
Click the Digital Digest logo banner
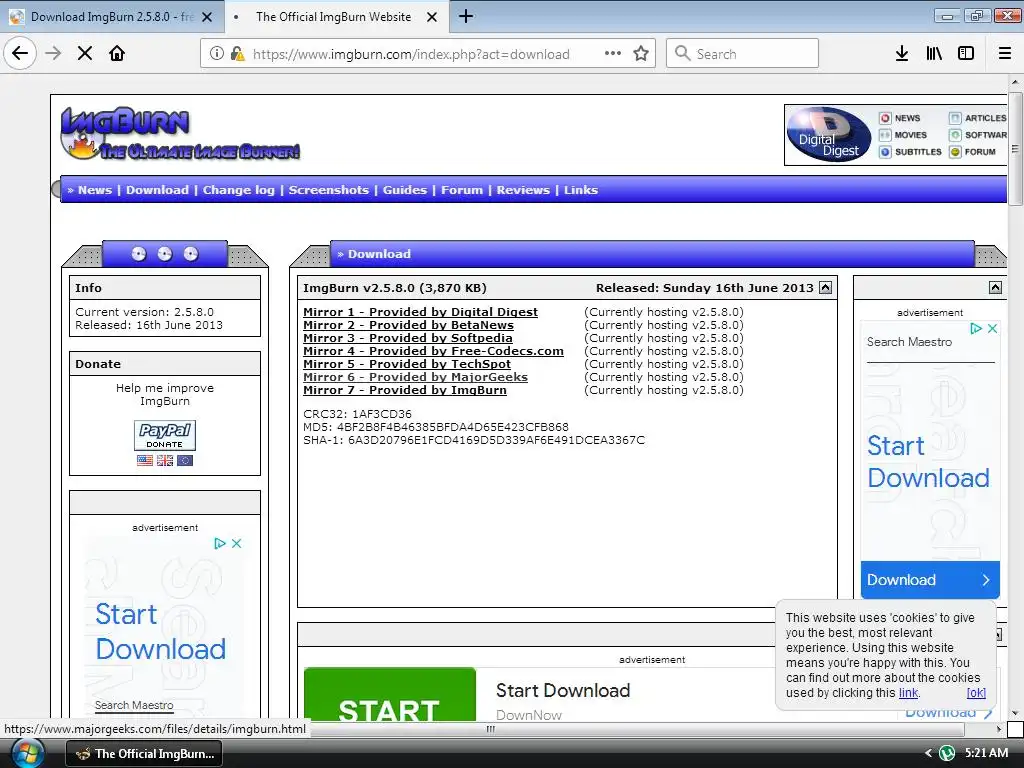point(829,135)
